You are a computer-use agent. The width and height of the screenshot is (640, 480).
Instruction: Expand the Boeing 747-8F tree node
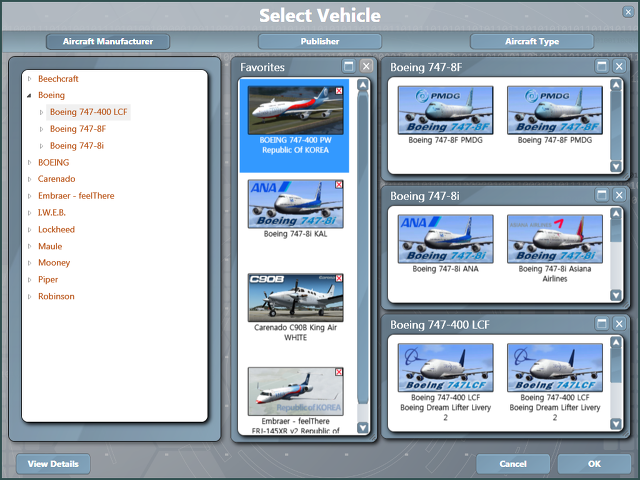coord(41,129)
